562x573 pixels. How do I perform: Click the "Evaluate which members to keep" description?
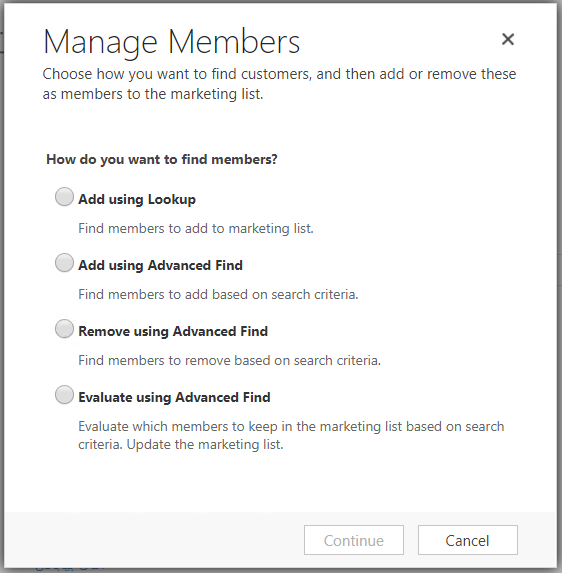291,436
